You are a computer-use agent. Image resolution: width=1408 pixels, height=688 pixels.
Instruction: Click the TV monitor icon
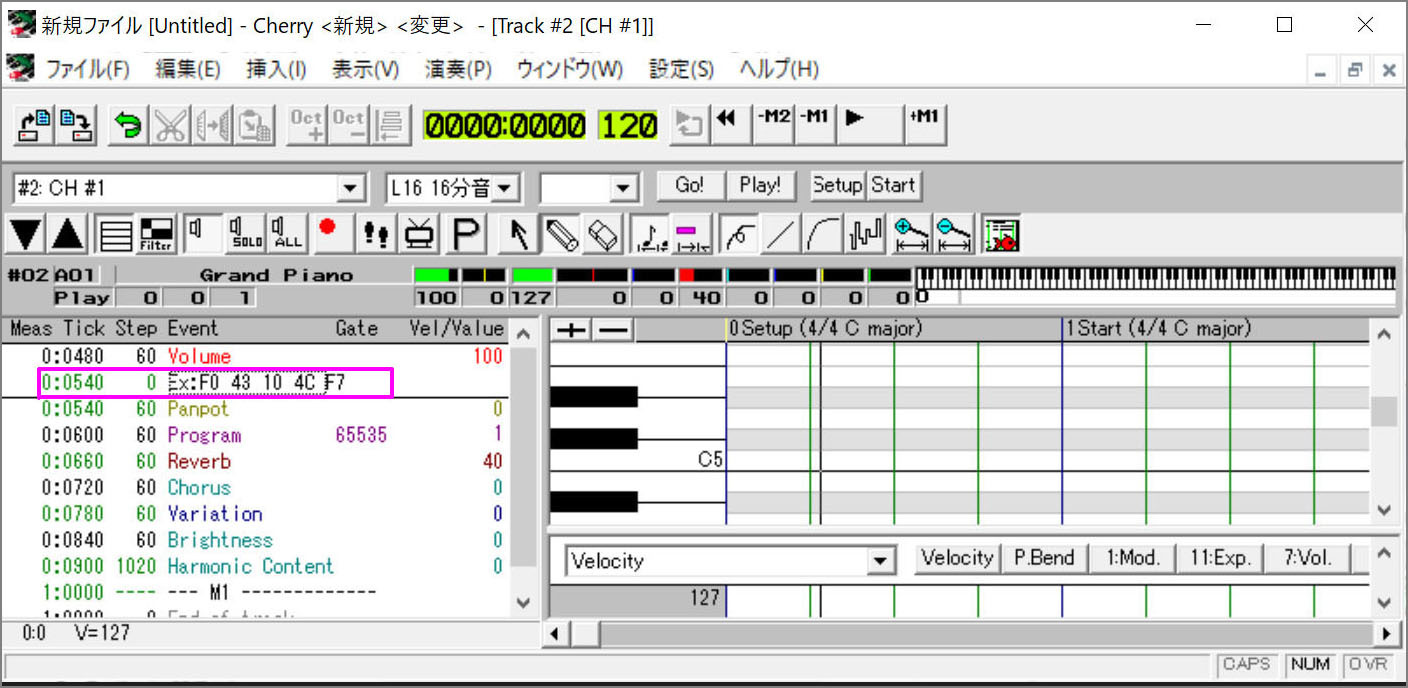click(x=420, y=234)
